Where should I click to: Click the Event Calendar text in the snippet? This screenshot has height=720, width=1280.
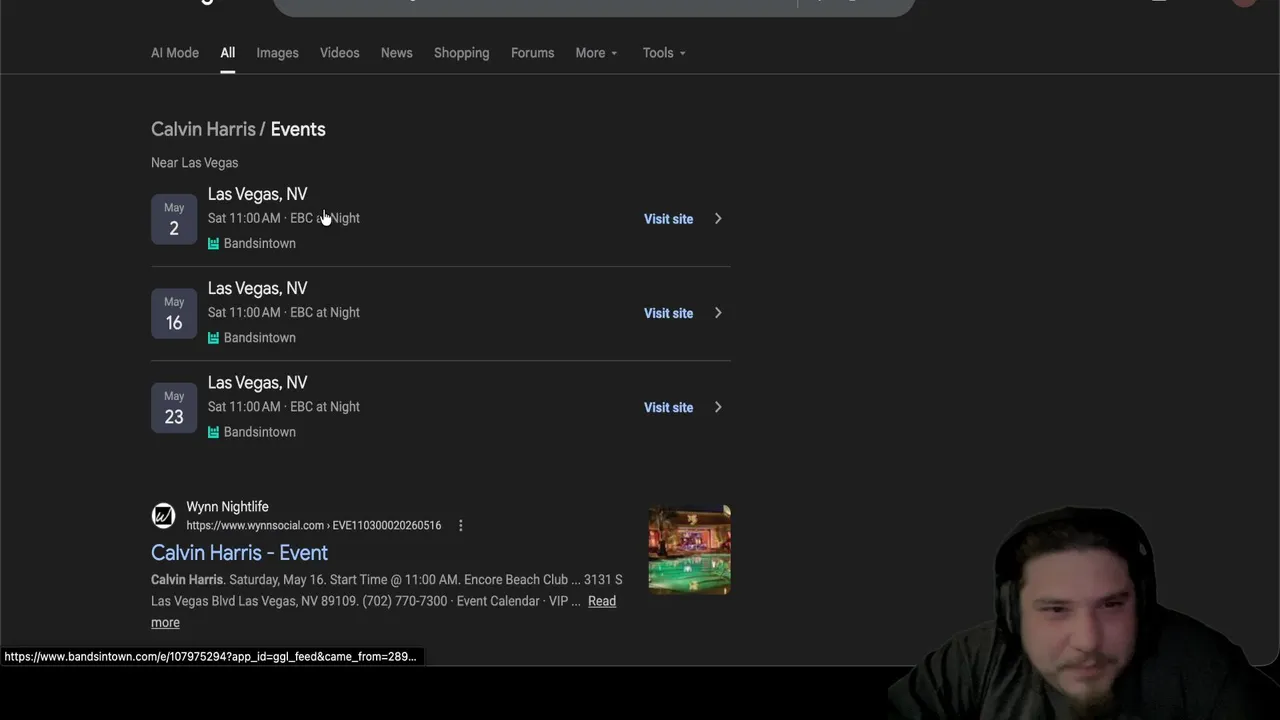point(496,601)
